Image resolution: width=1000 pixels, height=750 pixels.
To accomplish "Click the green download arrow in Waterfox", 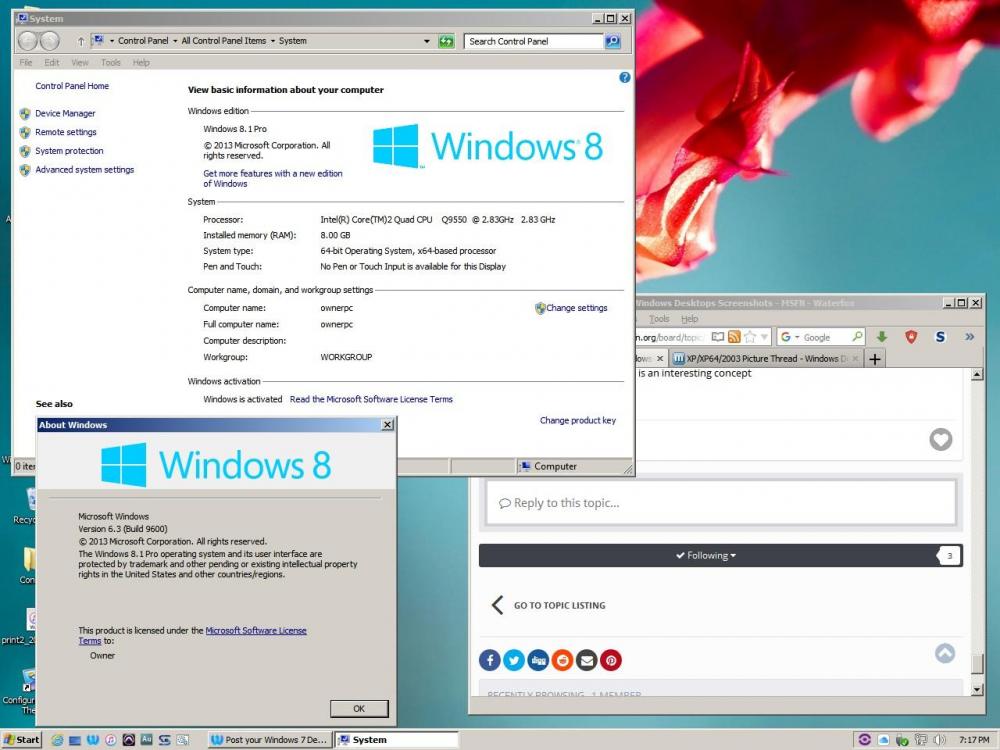I will pyautogui.click(x=882, y=337).
